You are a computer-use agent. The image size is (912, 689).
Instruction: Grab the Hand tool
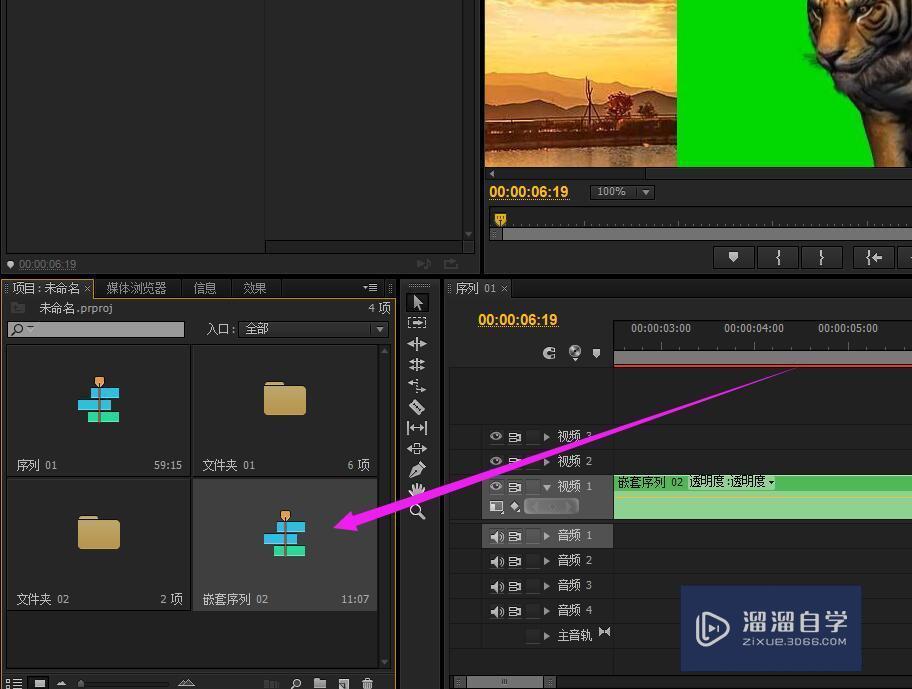tap(417, 490)
